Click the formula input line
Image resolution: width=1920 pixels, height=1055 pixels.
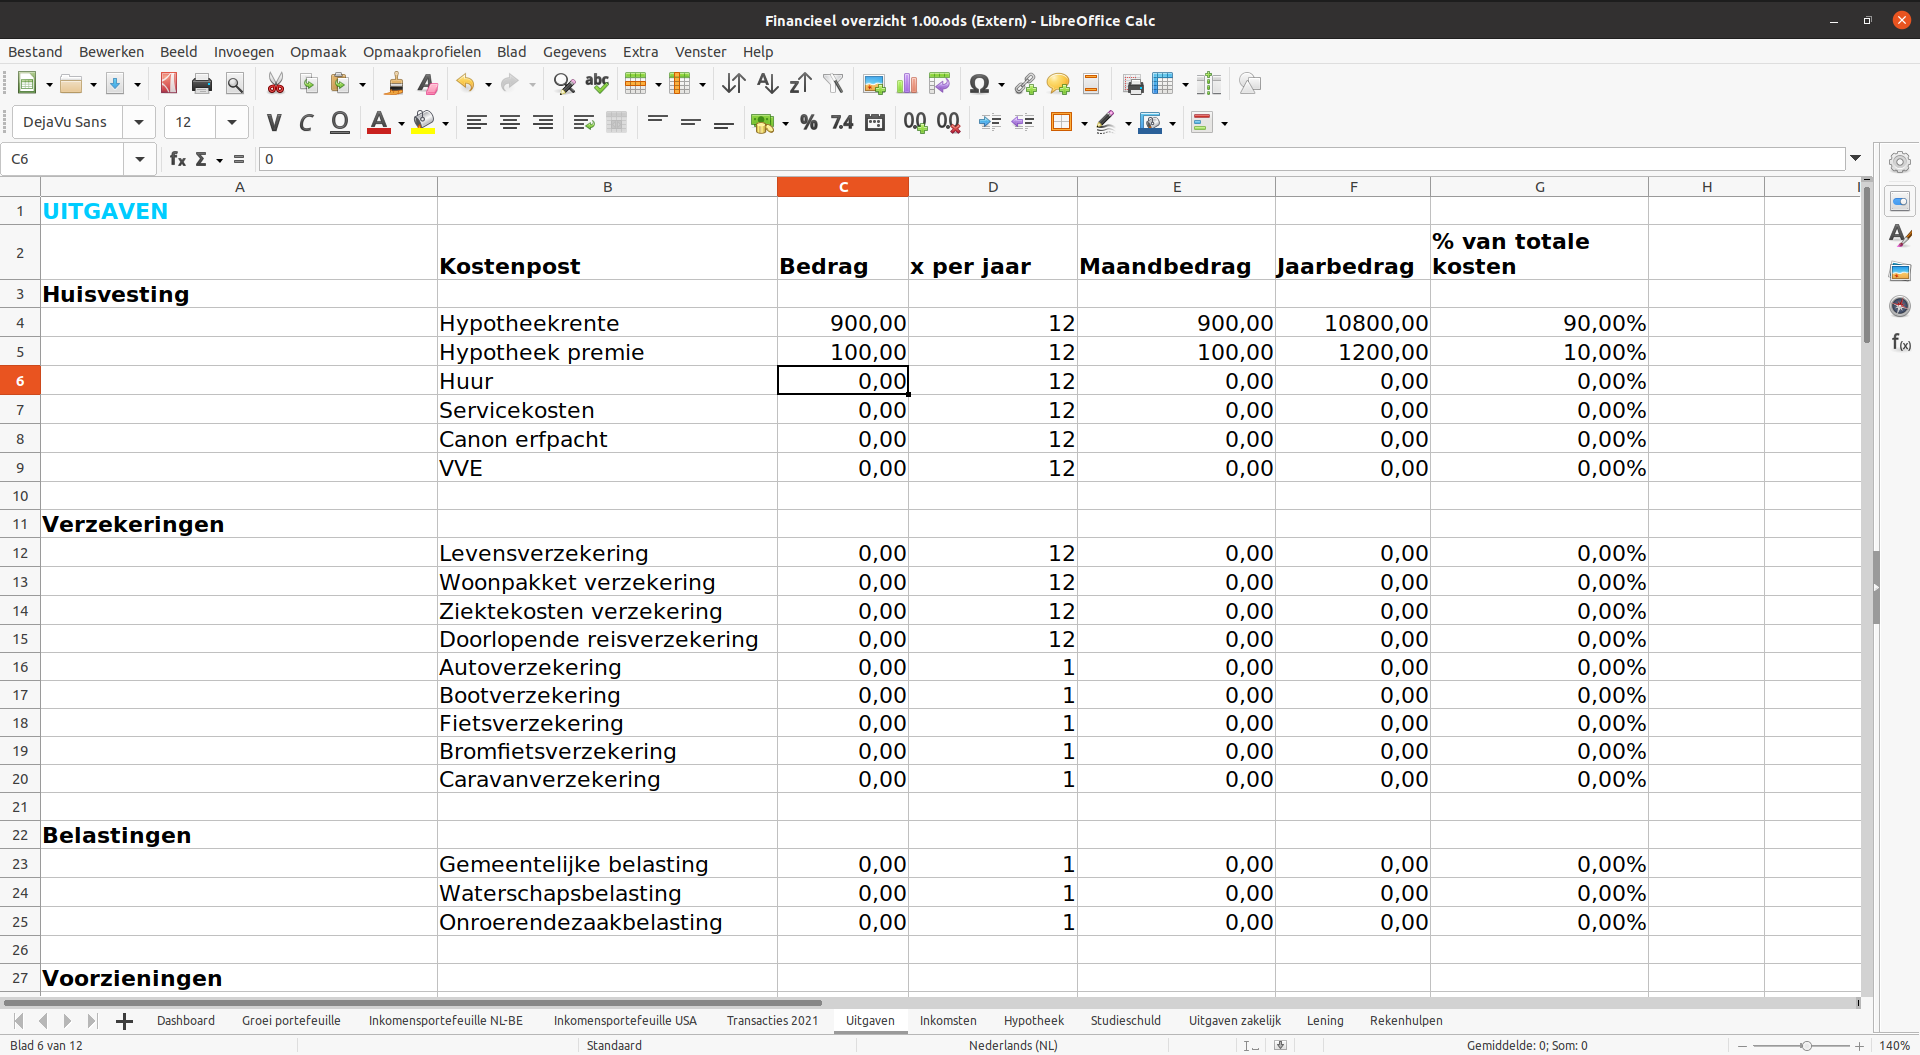[1052, 159]
